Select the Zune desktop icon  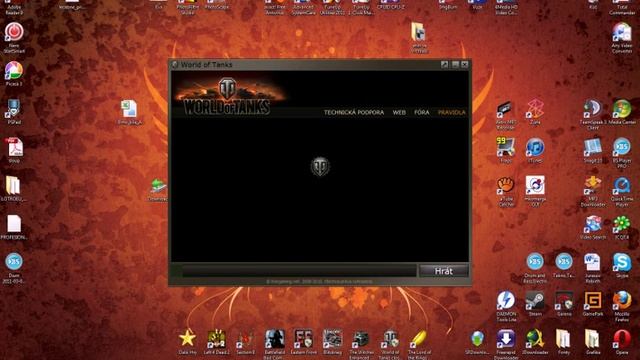point(535,109)
